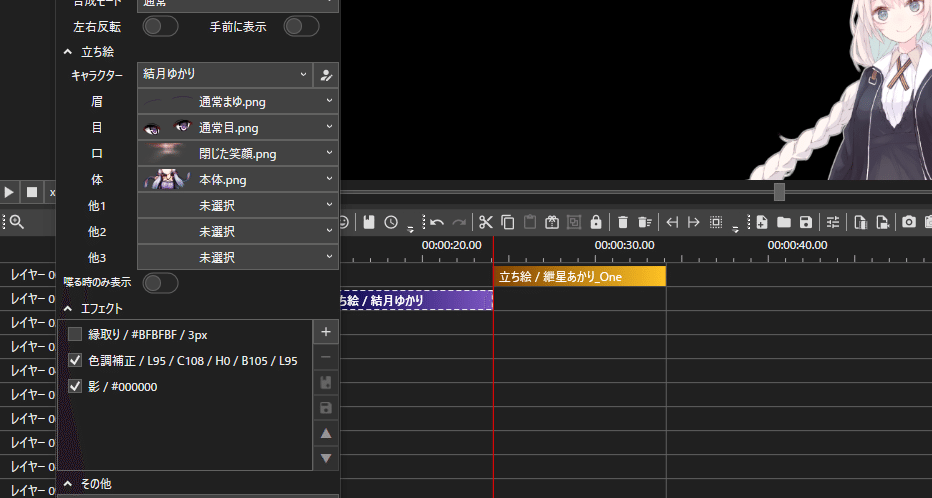This screenshot has width=932, height=498.
Task: Open the 眉 dropdown showing 通常まゆ.png
Action: click(x=238, y=101)
